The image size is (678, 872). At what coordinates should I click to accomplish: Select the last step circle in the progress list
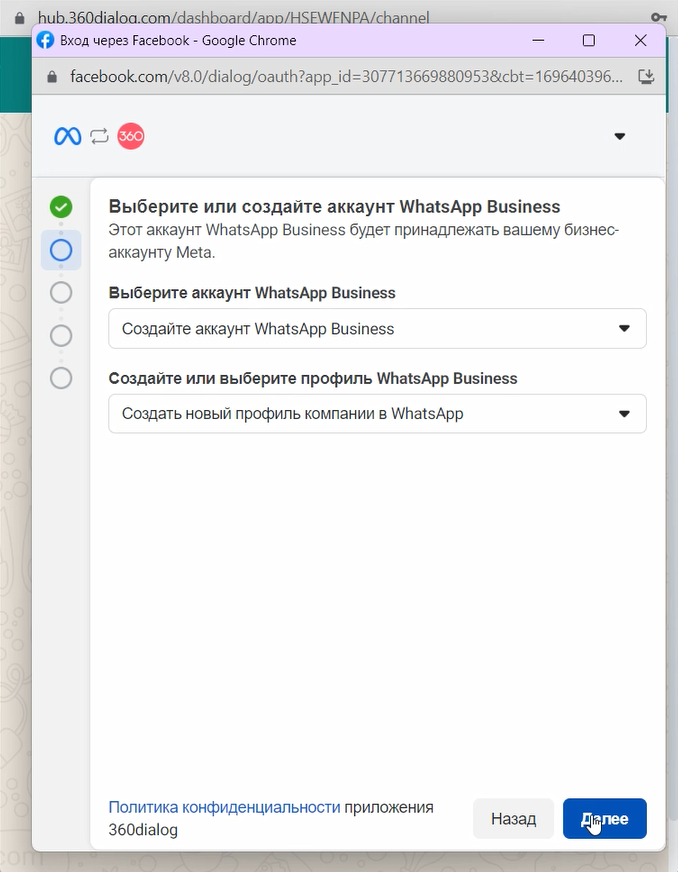point(61,378)
